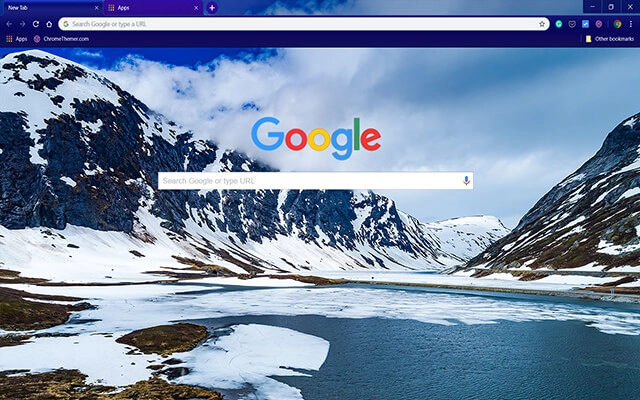Start voice search with the microphone
The width and height of the screenshot is (640, 400).
(465, 181)
